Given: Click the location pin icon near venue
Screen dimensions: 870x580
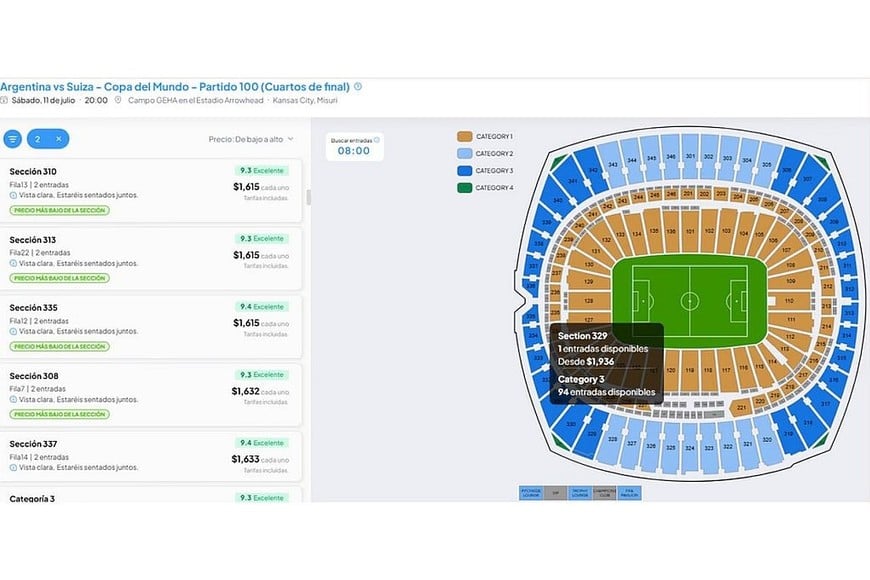Looking at the screenshot, I should (118, 100).
